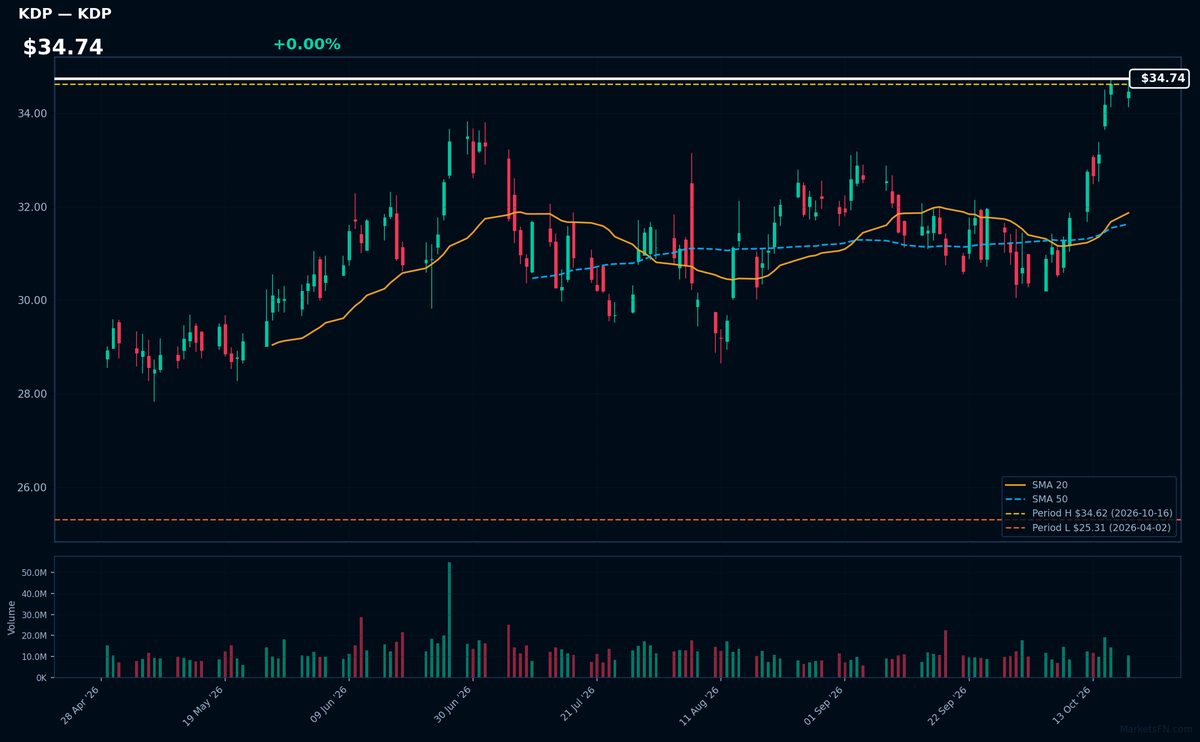Click the 13 Oct '26 date label

click(x=1072, y=704)
